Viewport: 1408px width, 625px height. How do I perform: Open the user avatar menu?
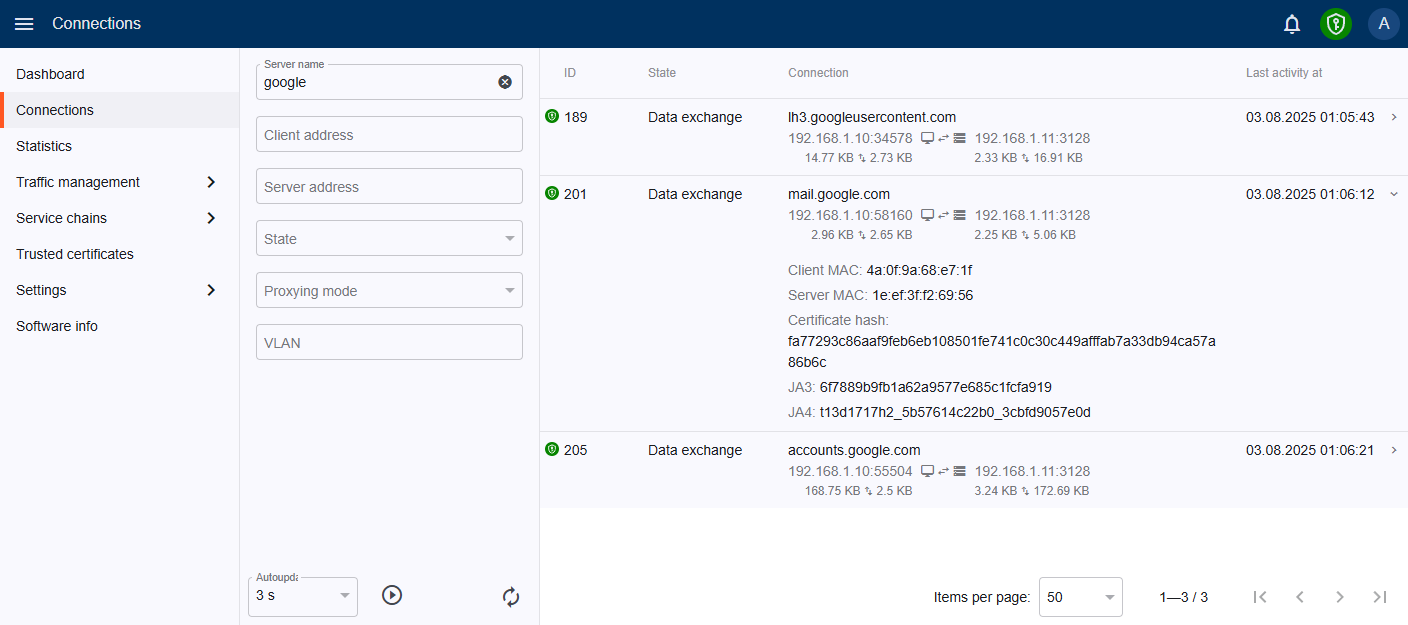(x=1383, y=24)
